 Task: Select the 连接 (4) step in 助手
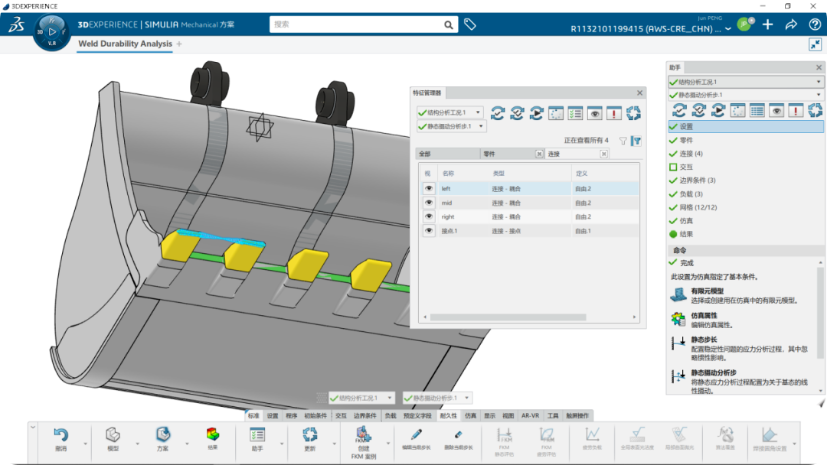tap(691, 153)
